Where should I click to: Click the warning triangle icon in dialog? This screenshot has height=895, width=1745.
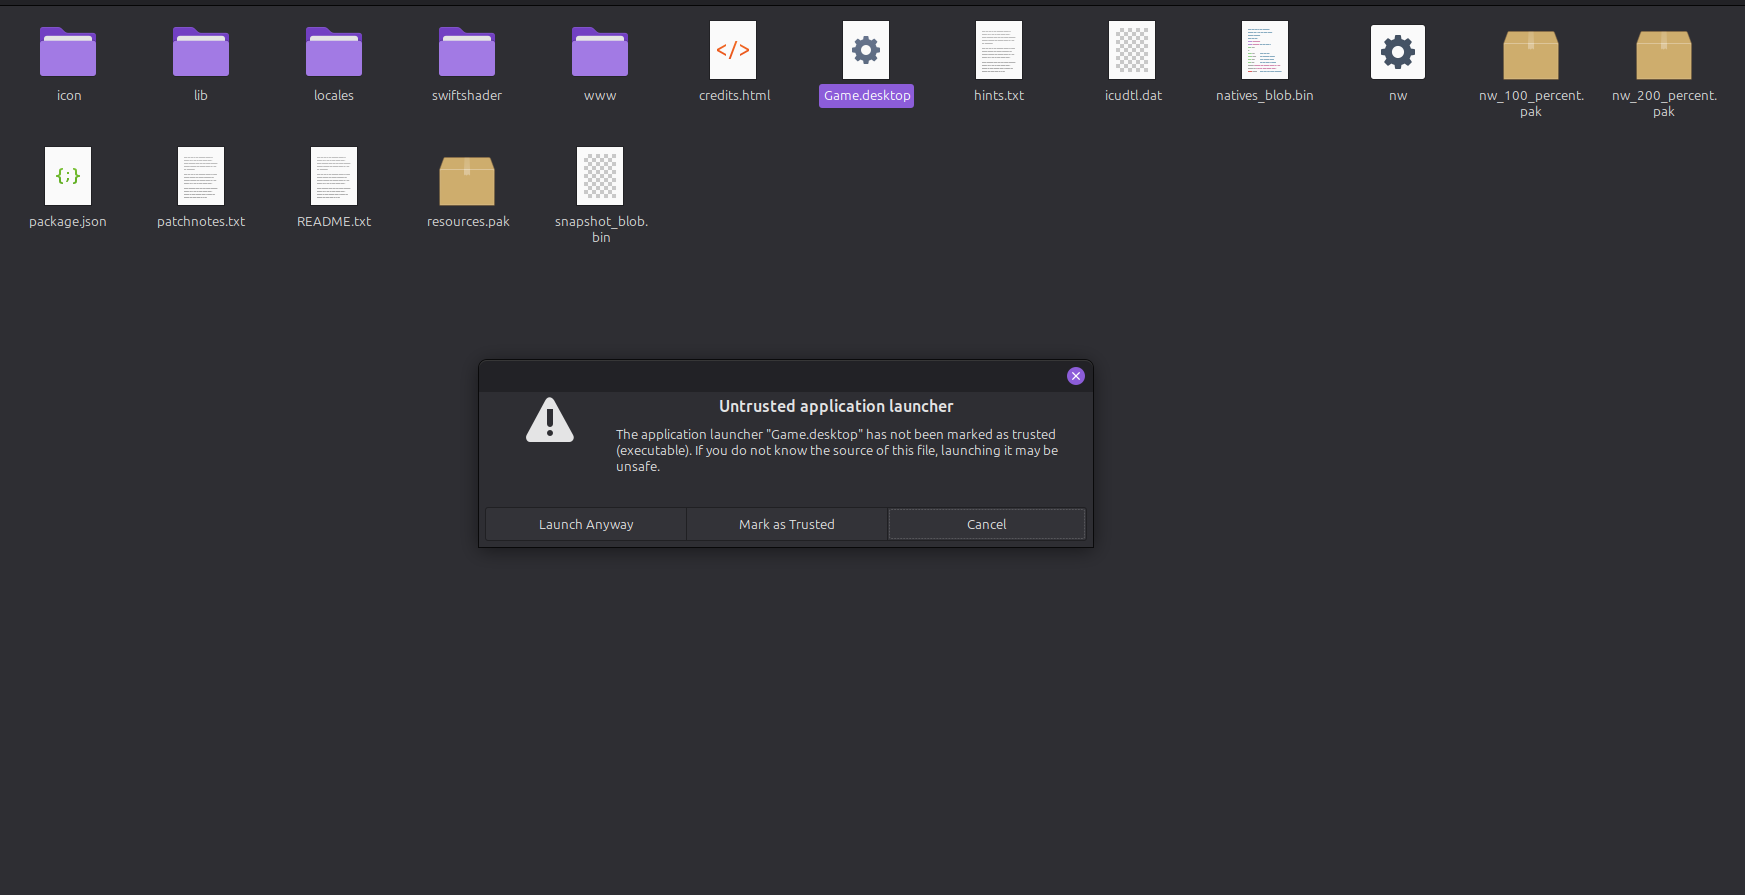tap(550, 420)
